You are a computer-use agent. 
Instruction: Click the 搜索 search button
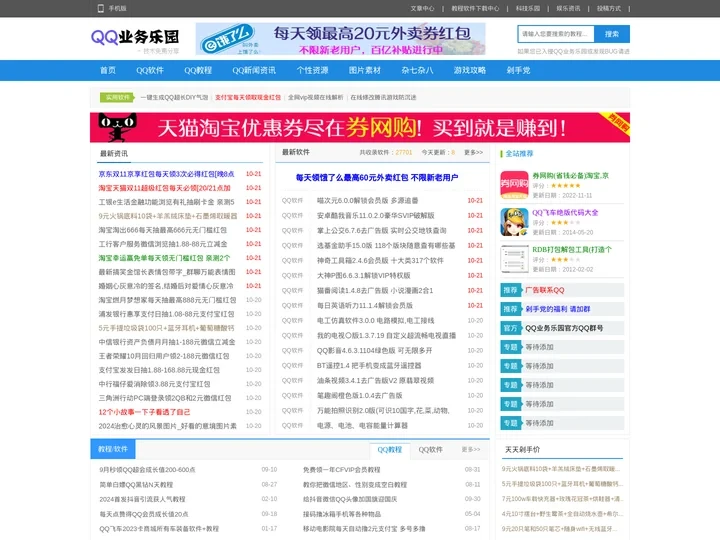coord(612,34)
